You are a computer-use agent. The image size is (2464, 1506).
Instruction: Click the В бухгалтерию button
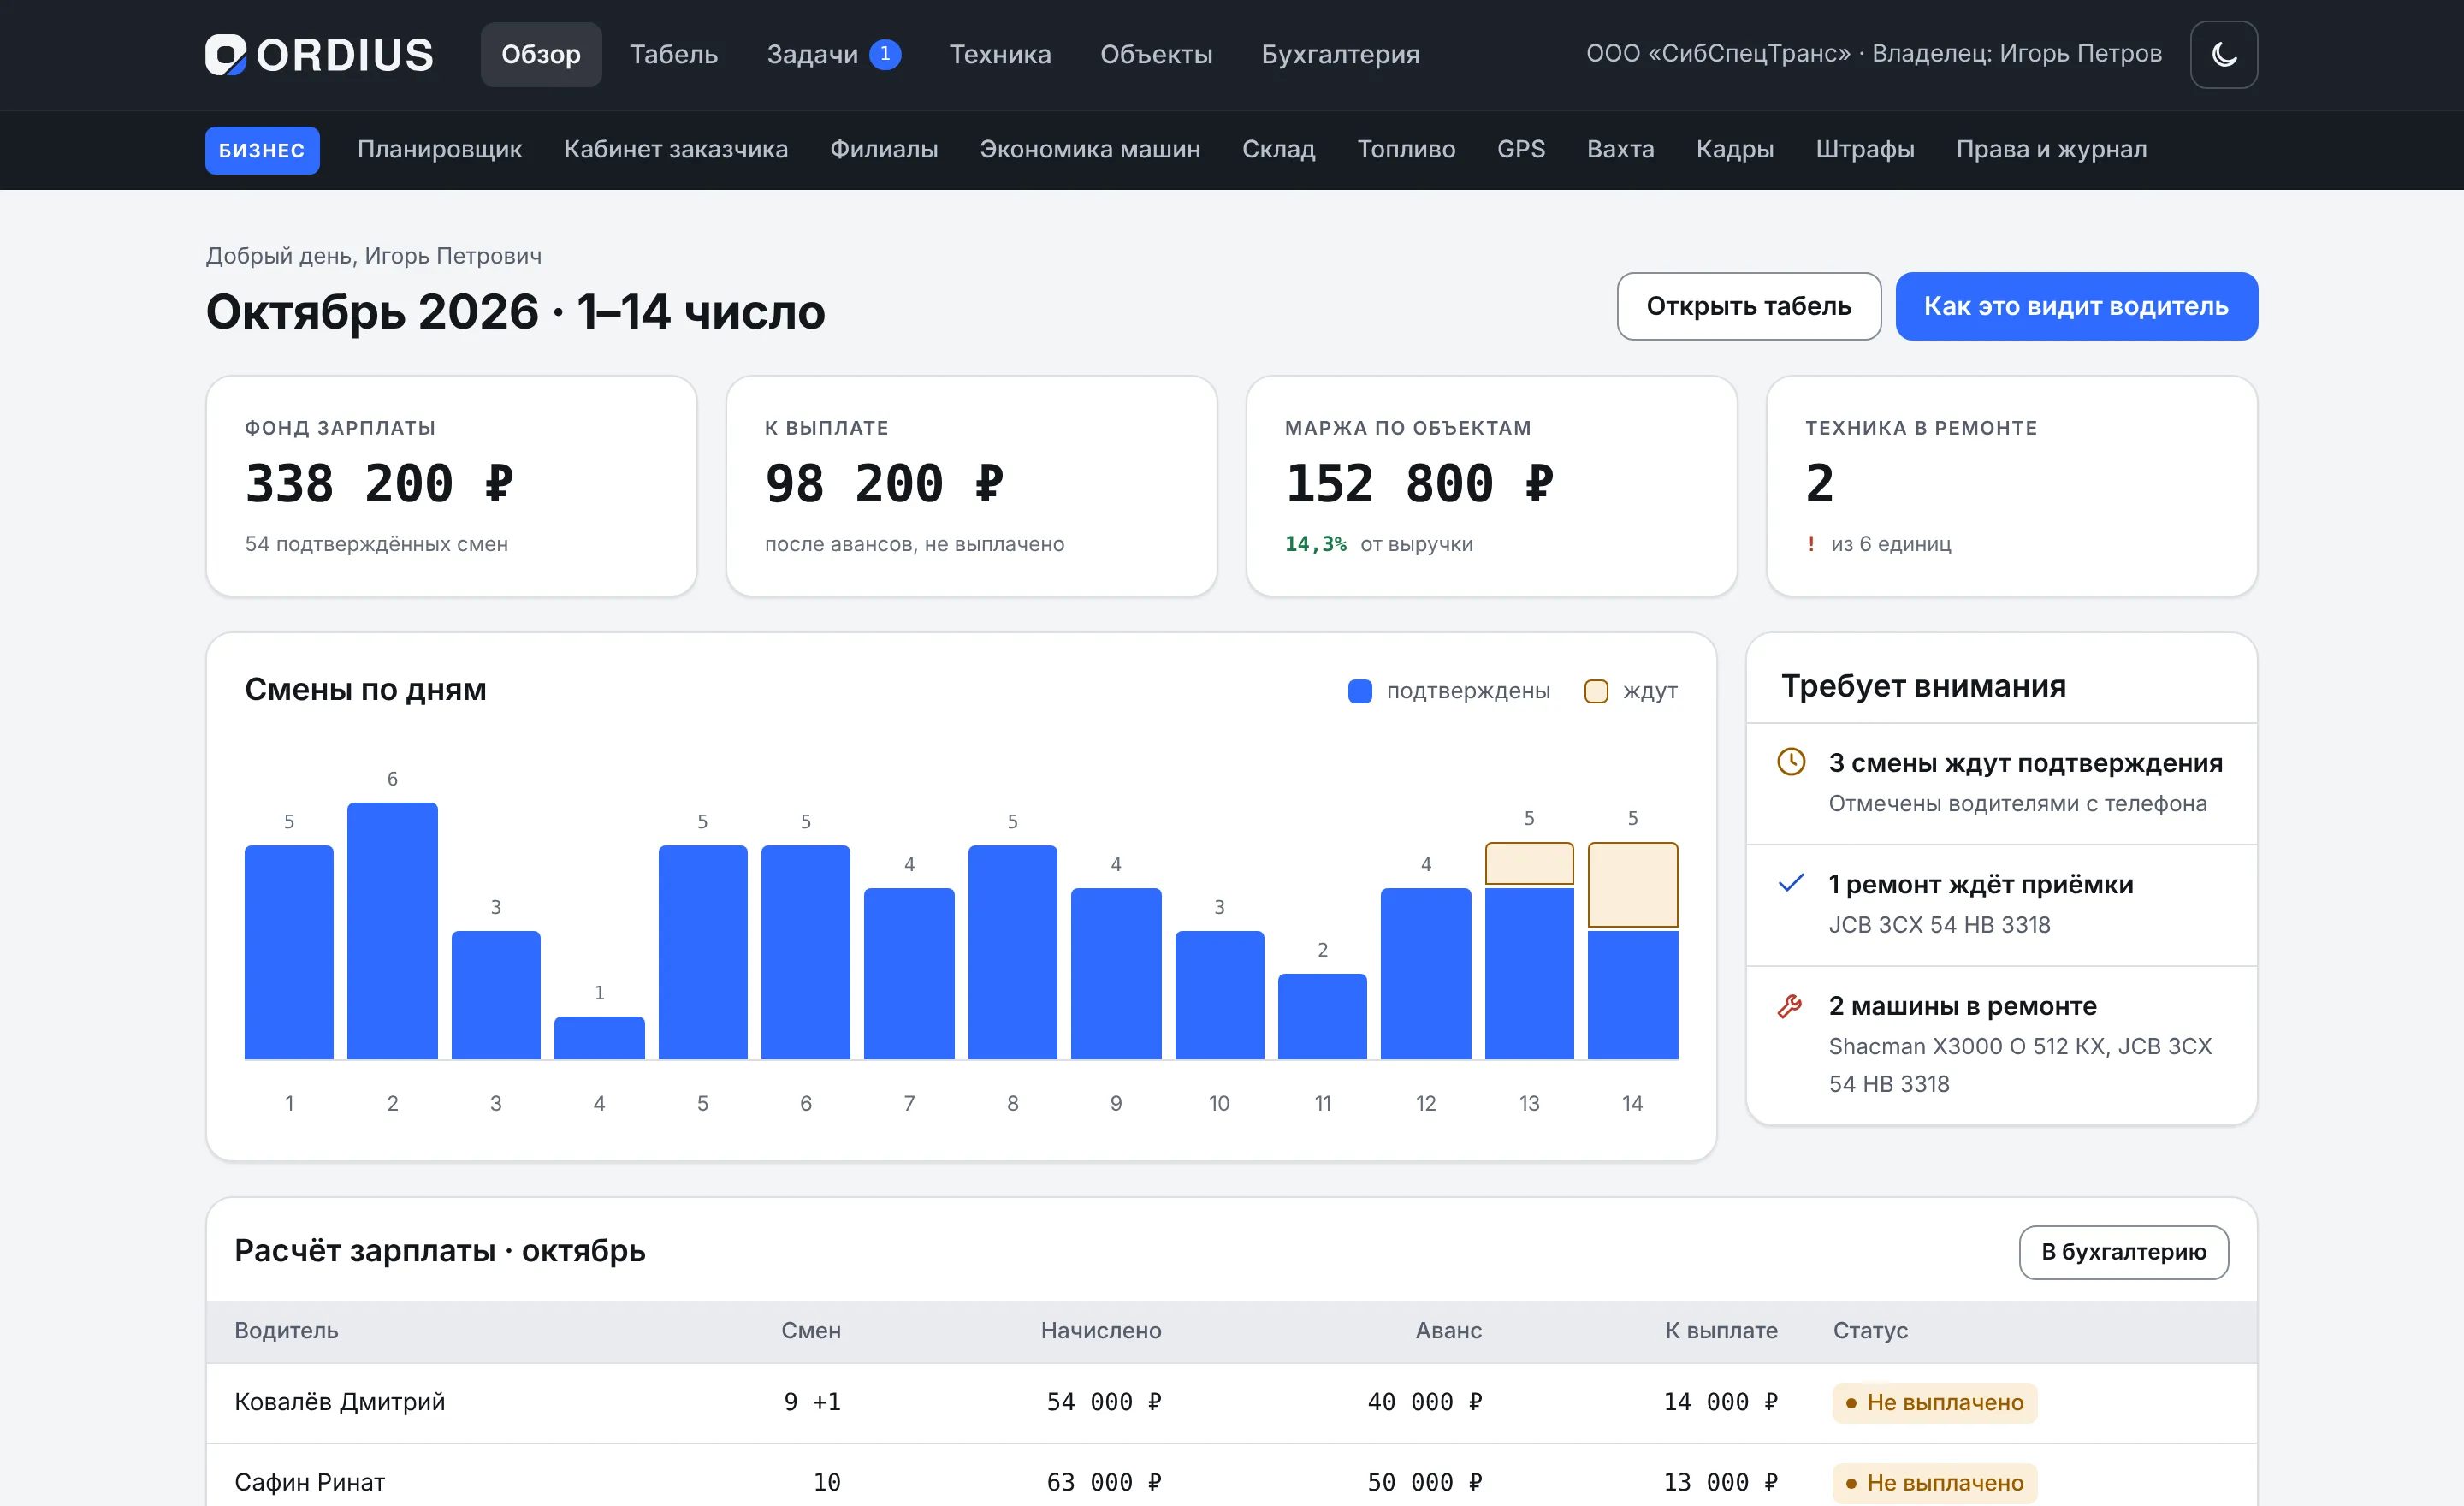pos(2123,1251)
